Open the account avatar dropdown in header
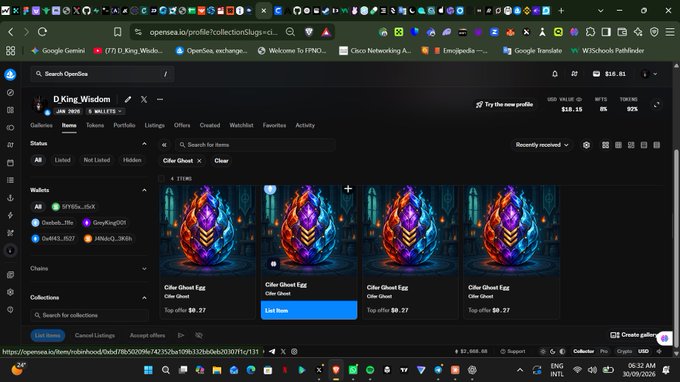680x382 pixels. coord(649,74)
